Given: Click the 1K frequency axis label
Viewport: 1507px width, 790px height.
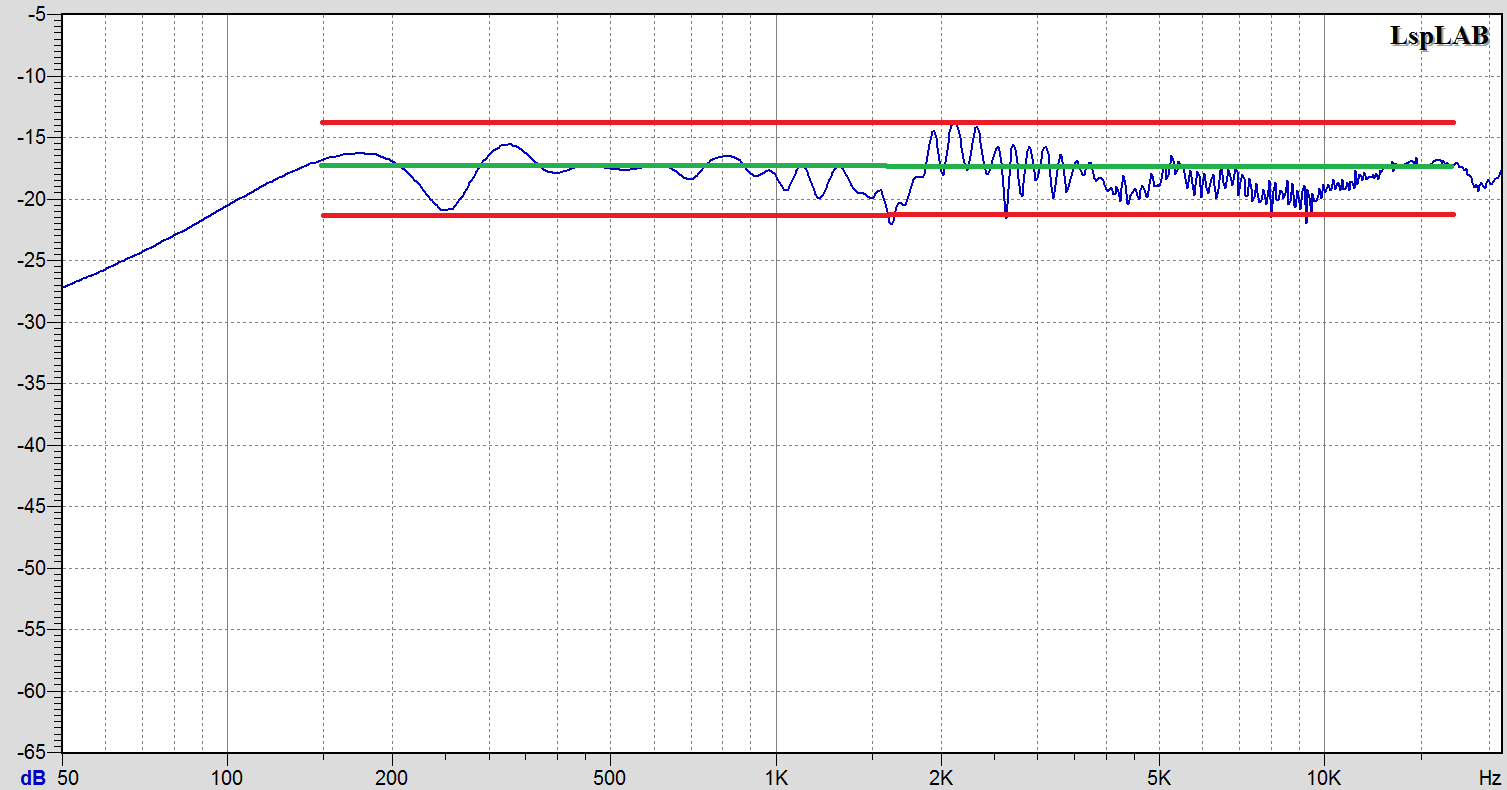Looking at the screenshot, I should pos(776,776).
